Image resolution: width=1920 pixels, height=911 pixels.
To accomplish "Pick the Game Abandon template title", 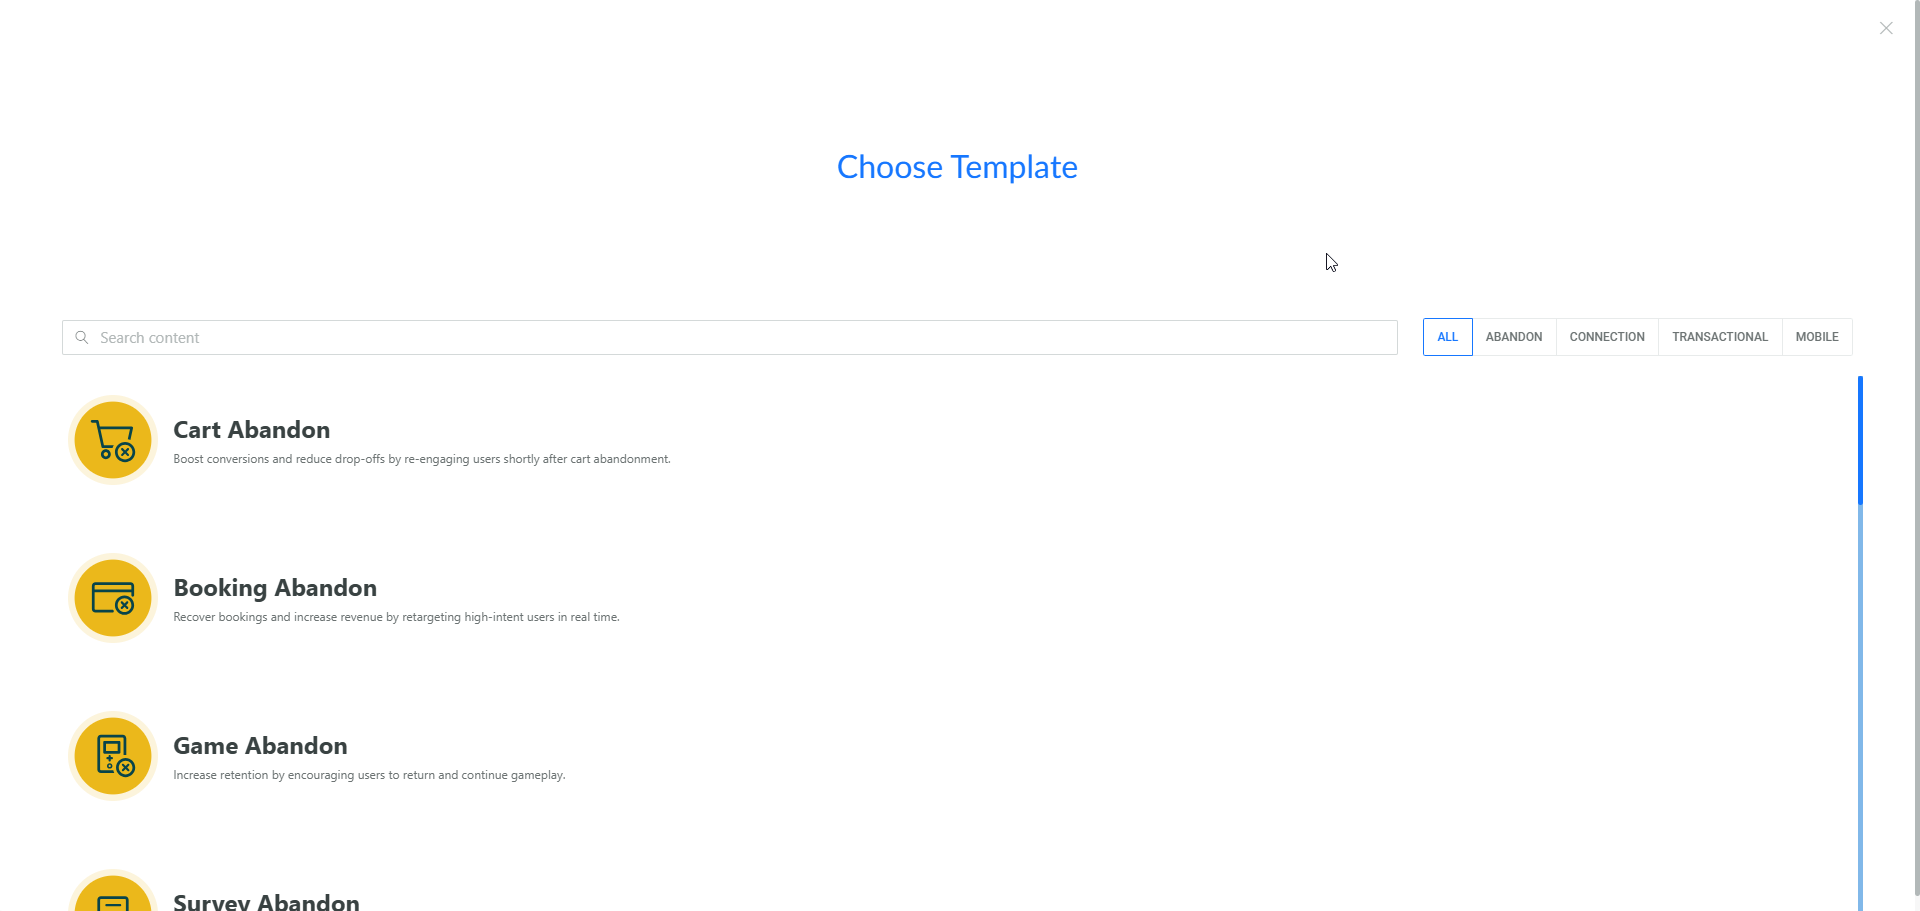I will 260,746.
